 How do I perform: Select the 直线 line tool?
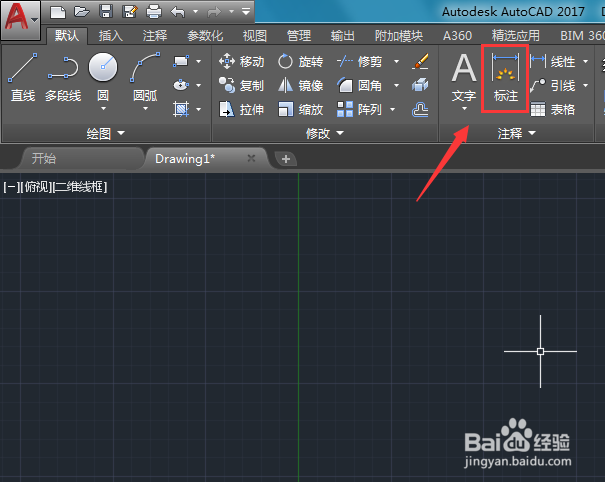[x=23, y=77]
